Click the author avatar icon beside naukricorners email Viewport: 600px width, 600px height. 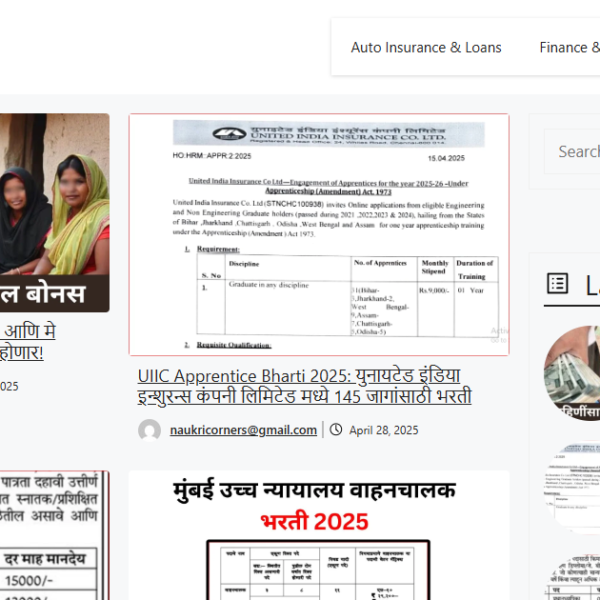(x=149, y=430)
